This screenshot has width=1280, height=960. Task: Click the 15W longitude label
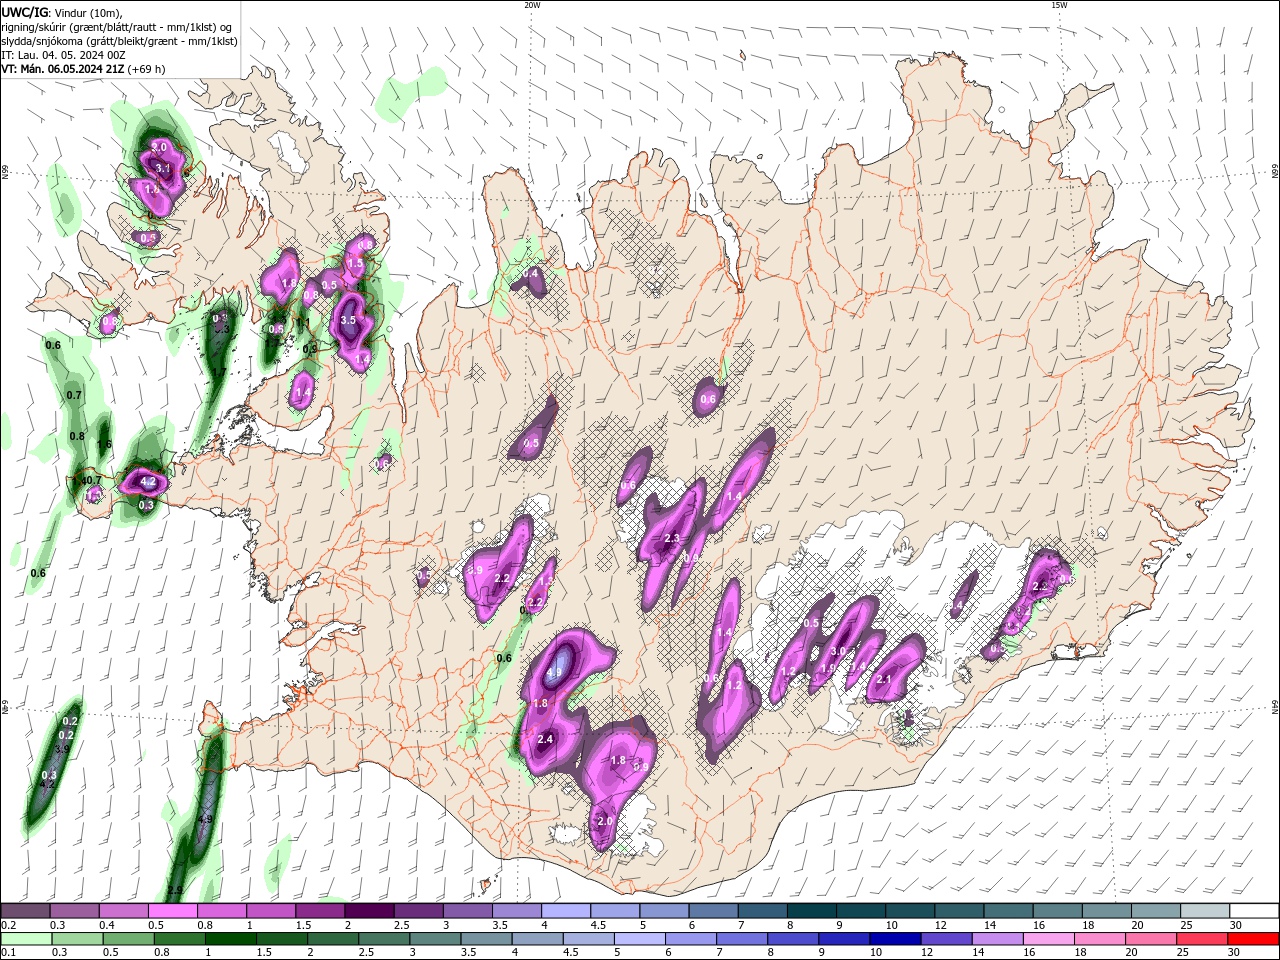click(1059, 5)
